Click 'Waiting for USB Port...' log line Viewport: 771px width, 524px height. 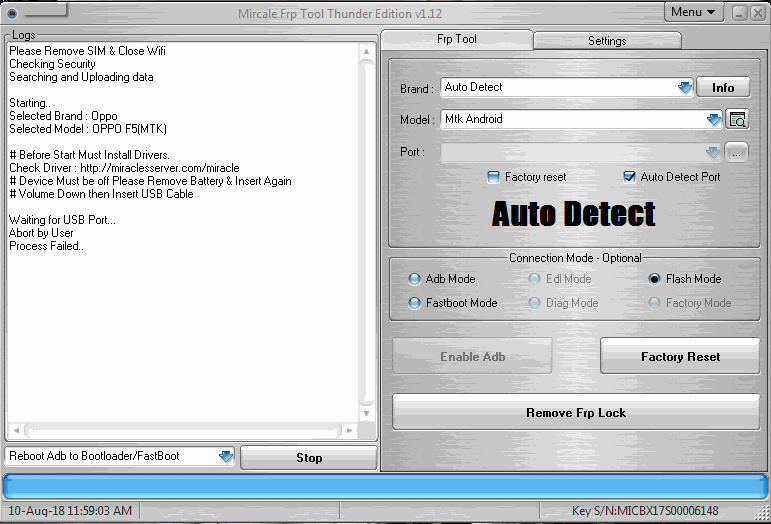[62, 220]
